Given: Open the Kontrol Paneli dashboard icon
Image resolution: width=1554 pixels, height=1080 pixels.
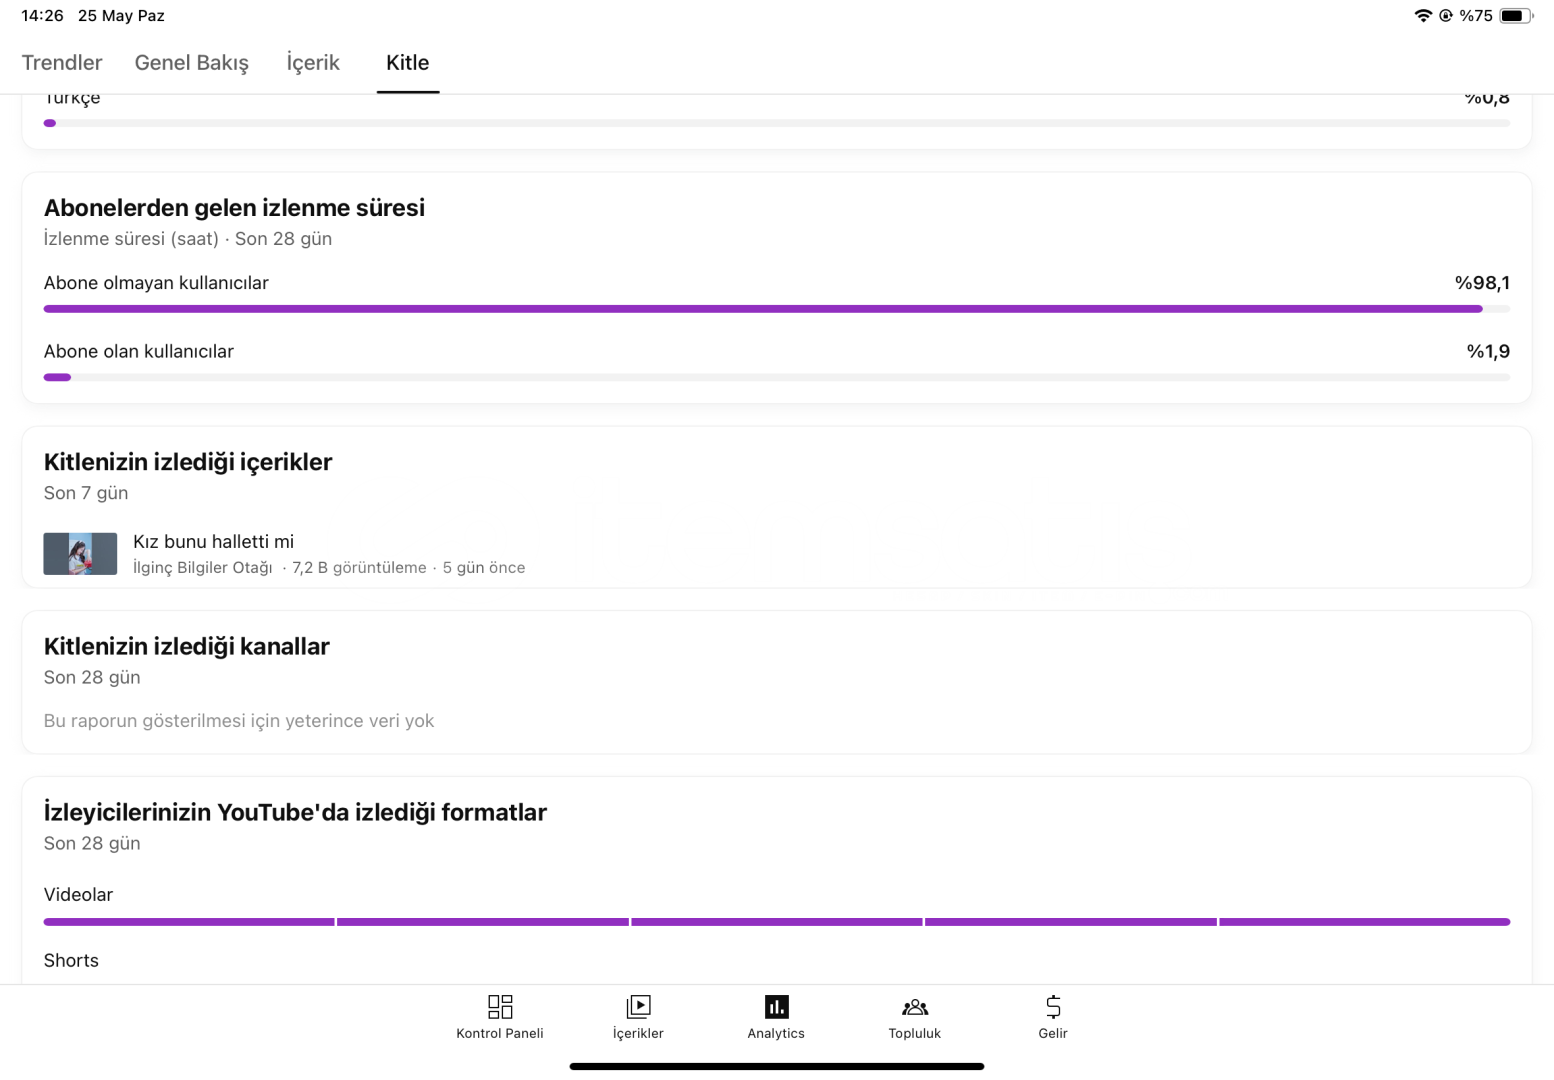Looking at the screenshot, I should pos(499,1006).
